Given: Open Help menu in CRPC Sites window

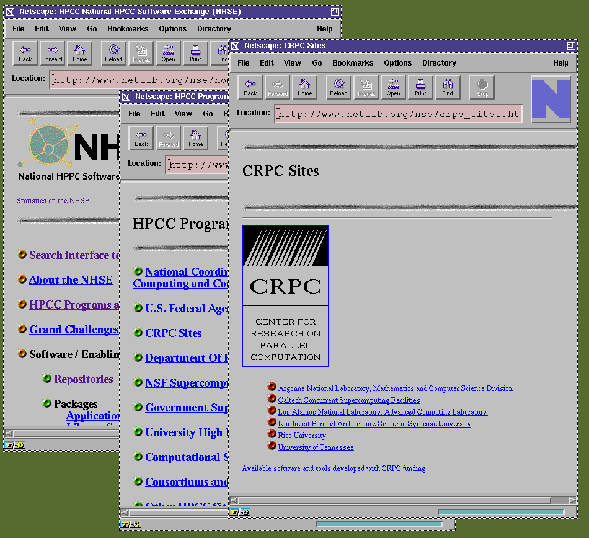Looking at the screenshot, I should tap(560, 63).
